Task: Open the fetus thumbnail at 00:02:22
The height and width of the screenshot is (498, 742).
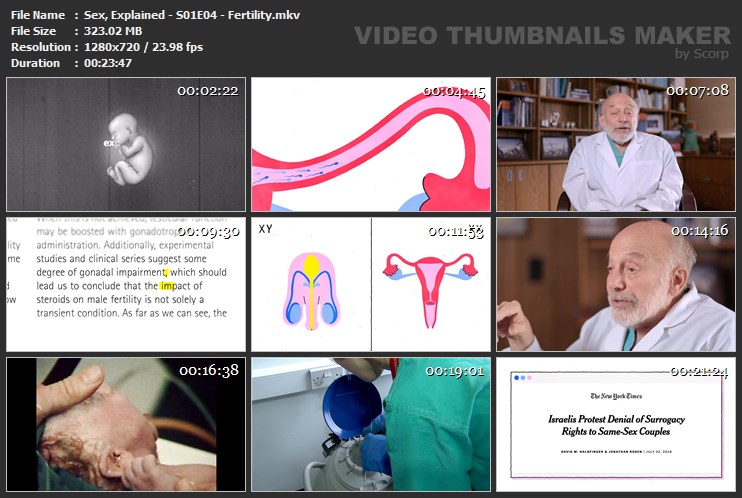Action: pyautogui.click(x=126, y=144)
